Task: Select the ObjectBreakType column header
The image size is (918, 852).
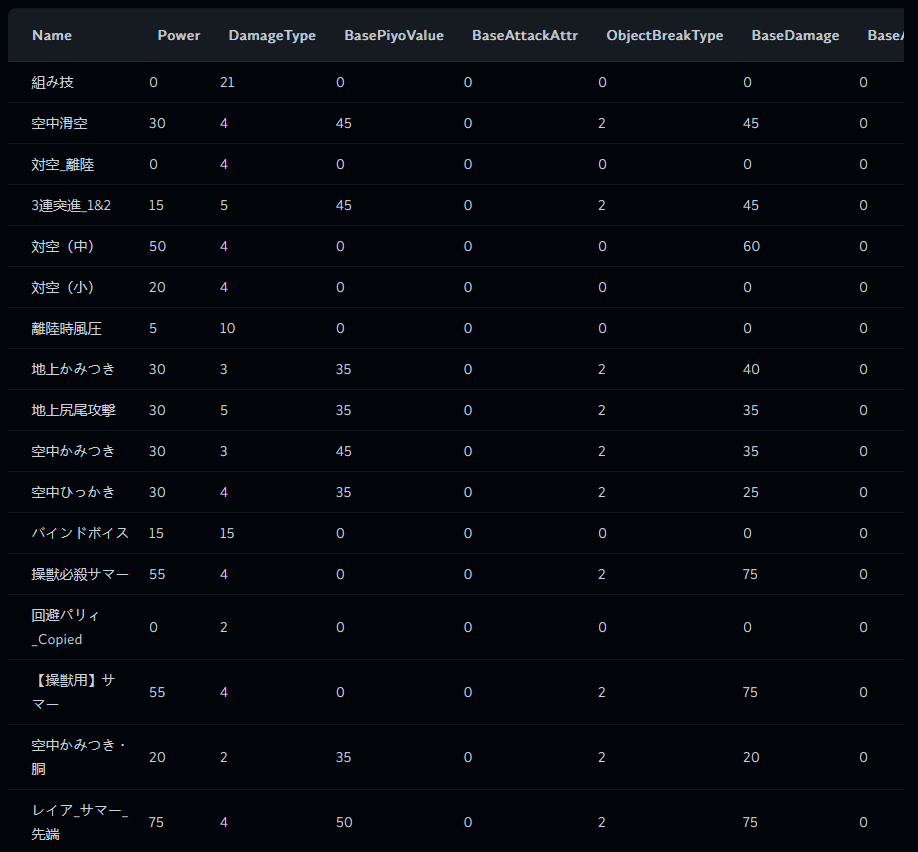Action: point(665,35)
